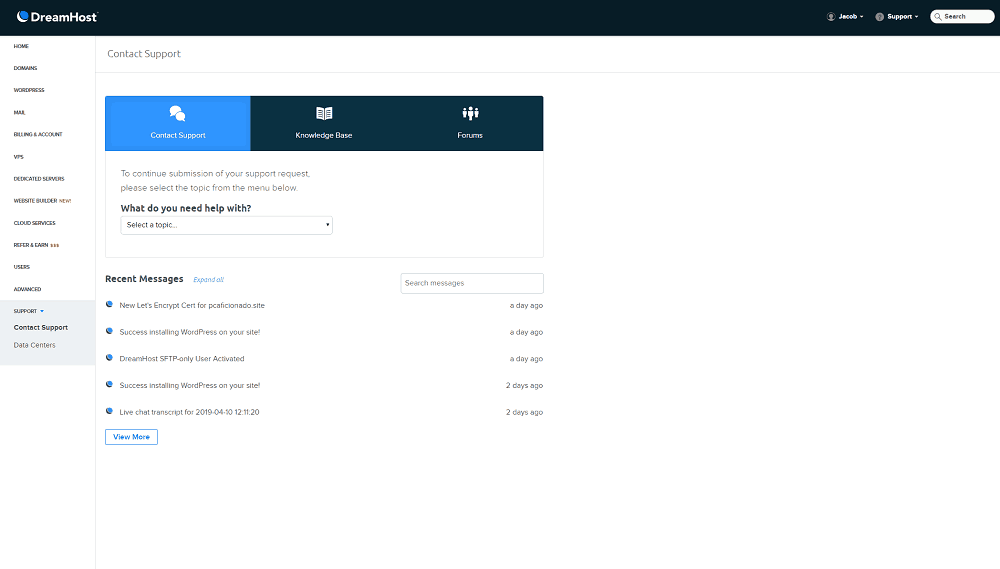Click the magnifier icon in the Search box
The height and width of the screenshot is (569, 1000).
click(x=938, y=17)
